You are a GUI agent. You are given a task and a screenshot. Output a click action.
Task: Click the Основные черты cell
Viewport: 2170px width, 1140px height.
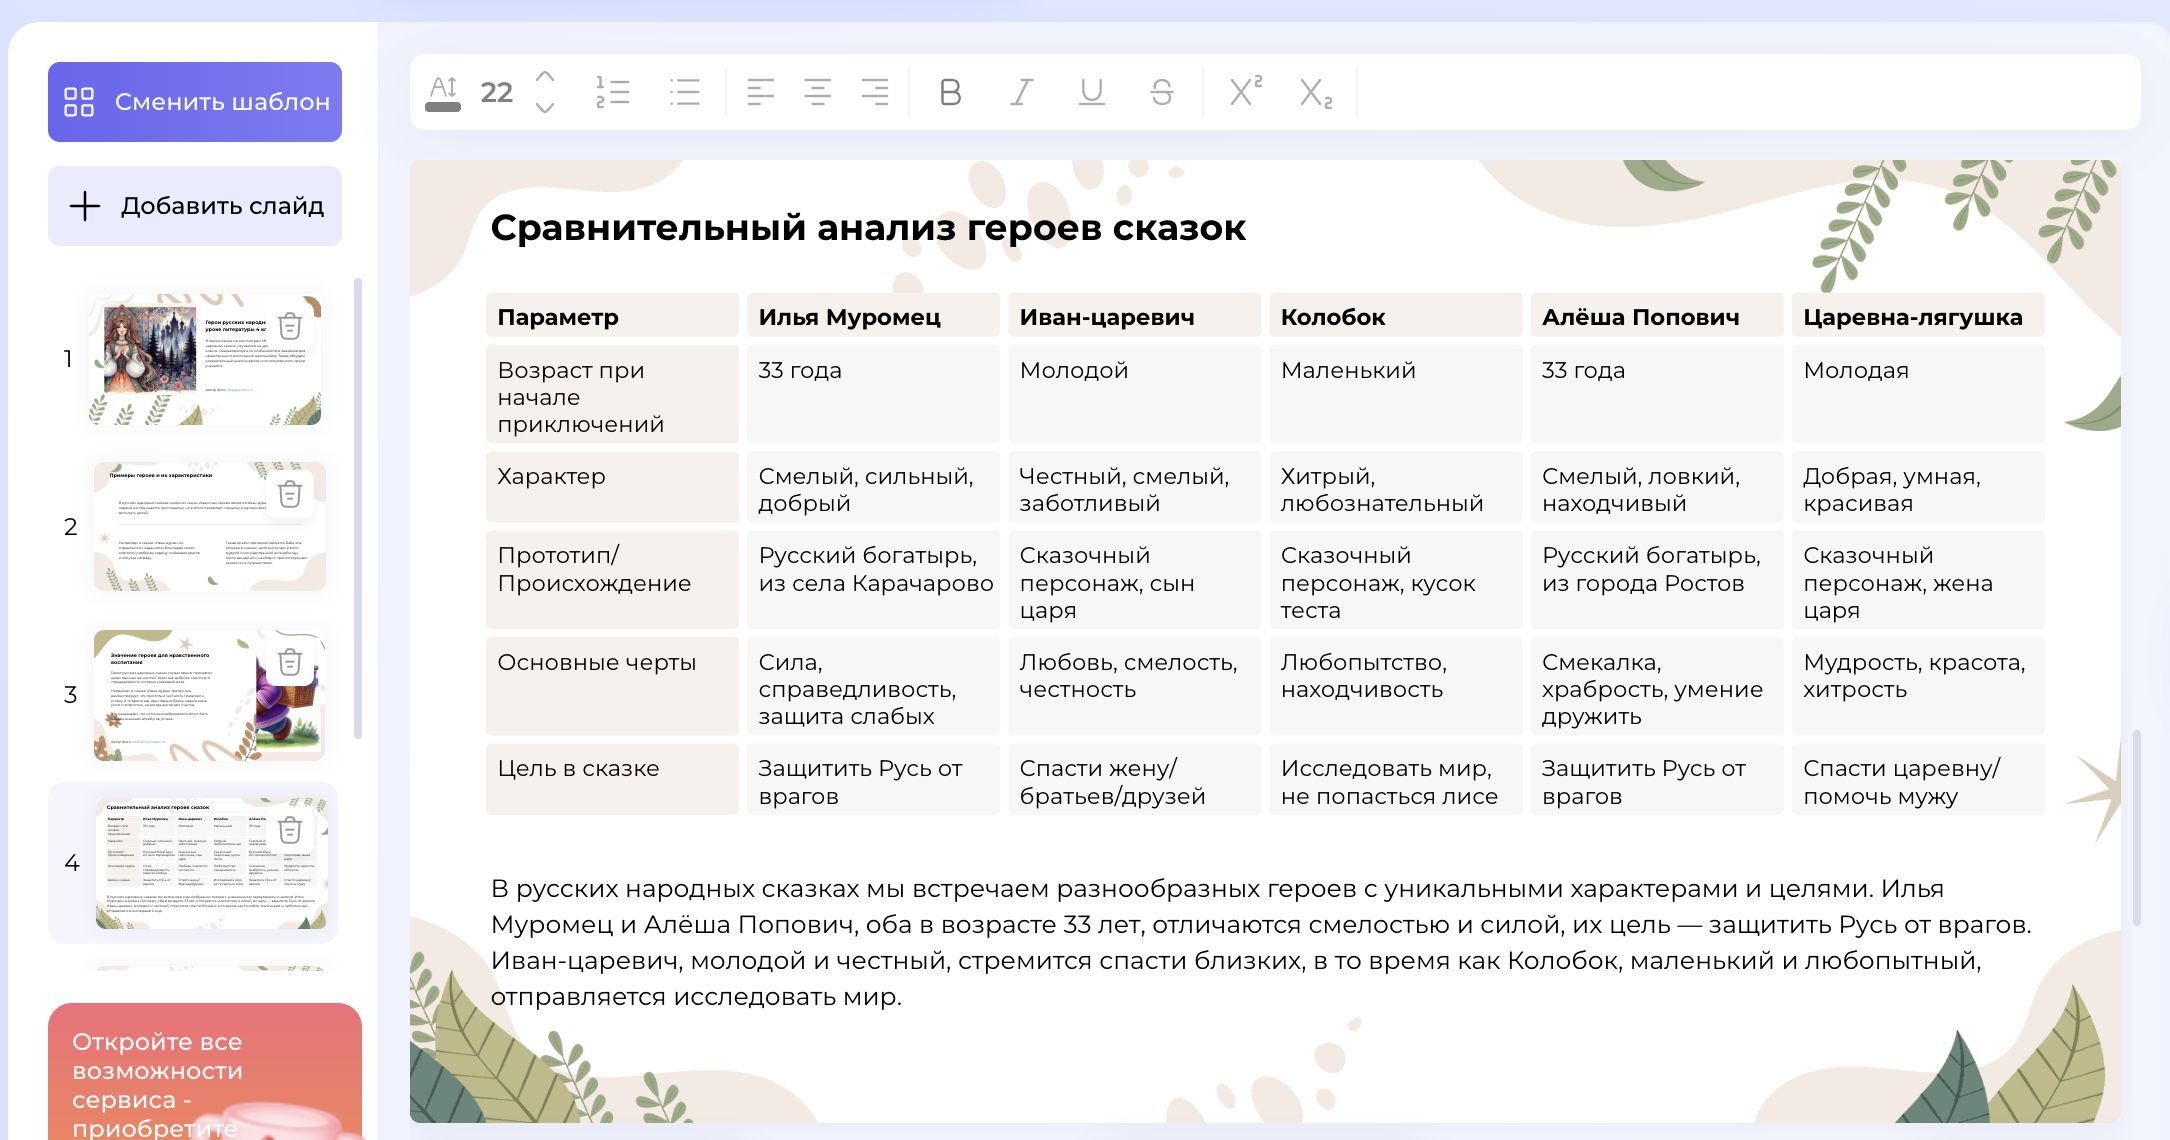pos(612,687)
